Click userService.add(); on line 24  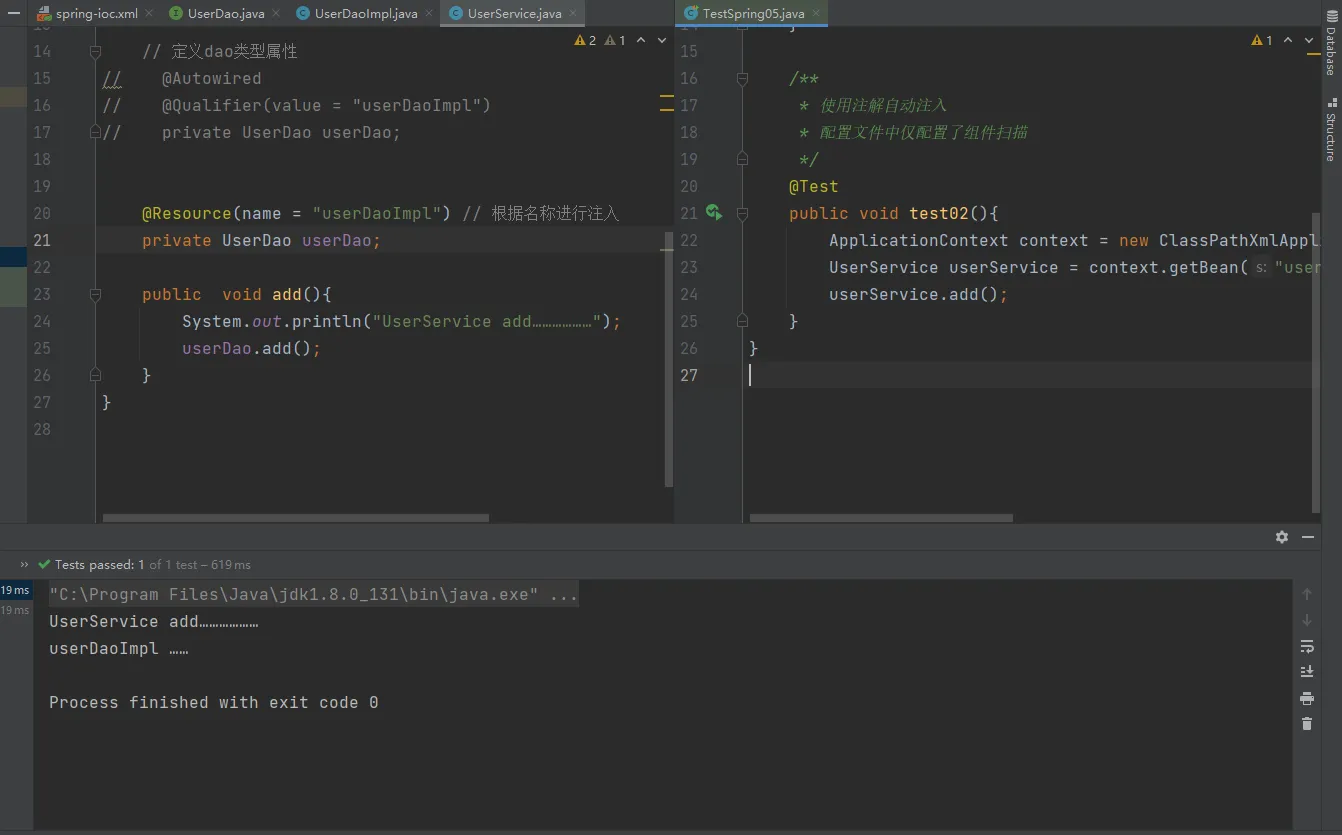(x=918, y=294)
